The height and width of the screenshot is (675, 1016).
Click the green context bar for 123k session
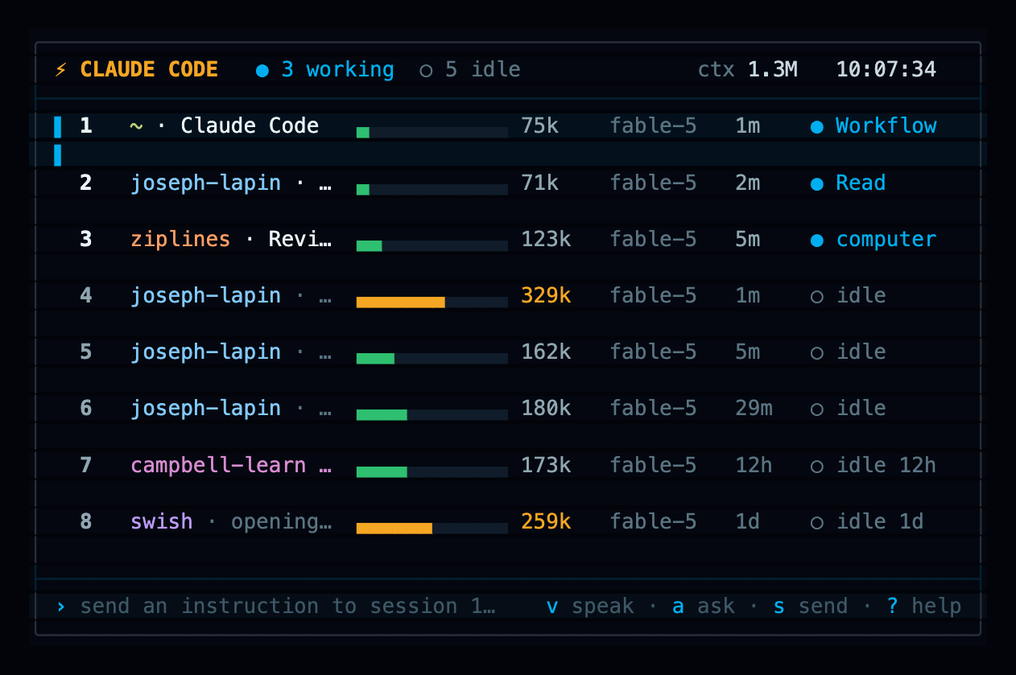tap(432, 246)
